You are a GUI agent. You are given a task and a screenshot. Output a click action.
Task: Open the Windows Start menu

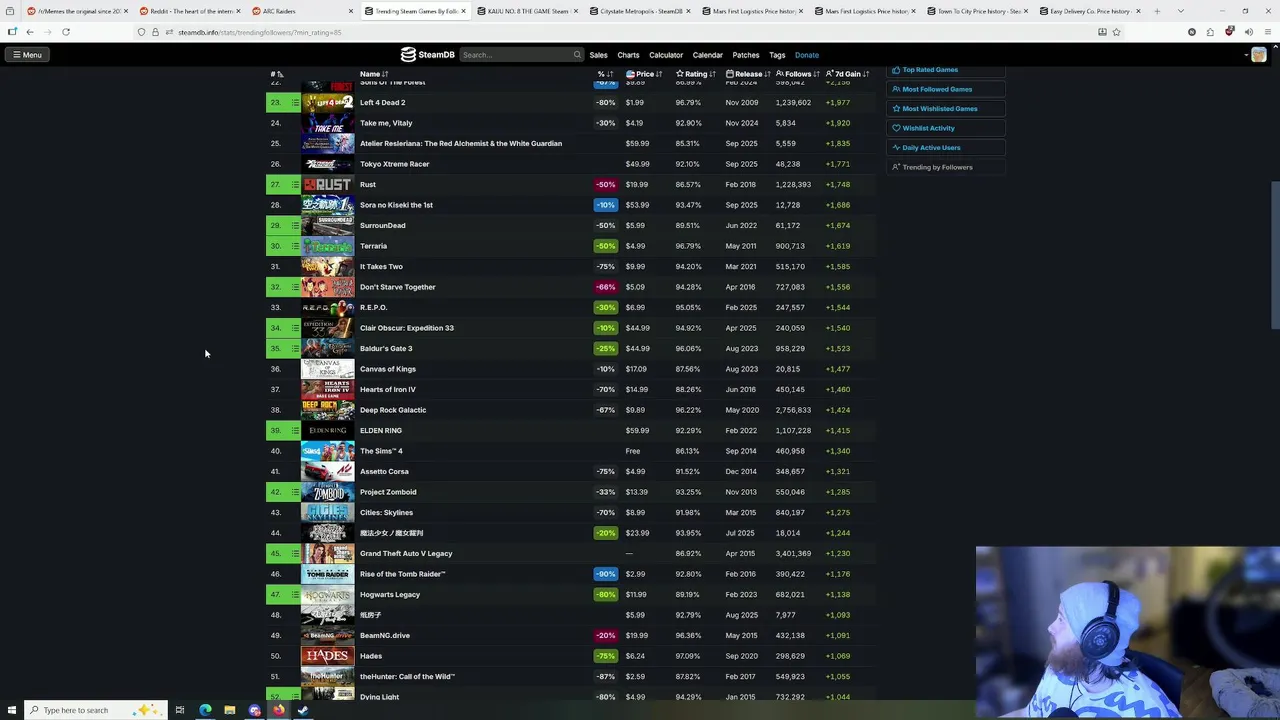(x=10, y=710)
